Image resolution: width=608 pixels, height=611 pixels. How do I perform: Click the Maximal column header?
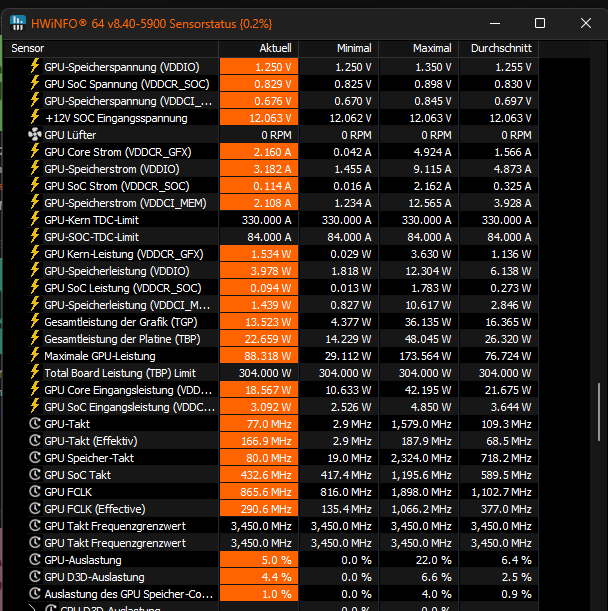(x=419, y=48)
